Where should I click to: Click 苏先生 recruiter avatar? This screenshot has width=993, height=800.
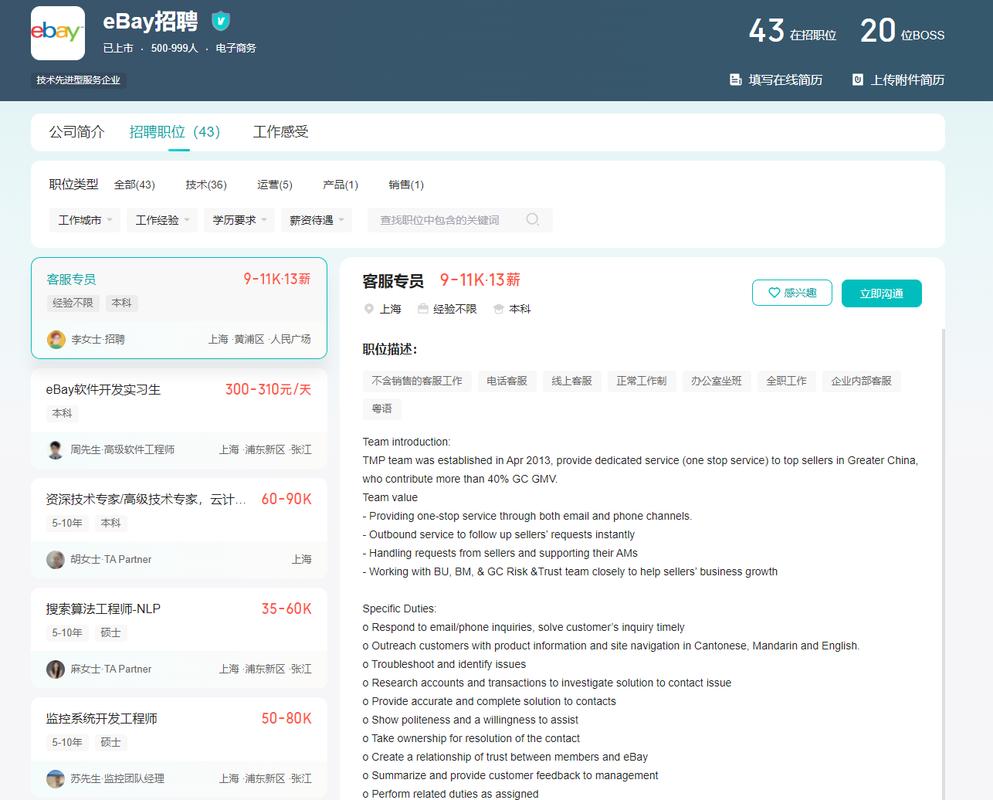56,778
